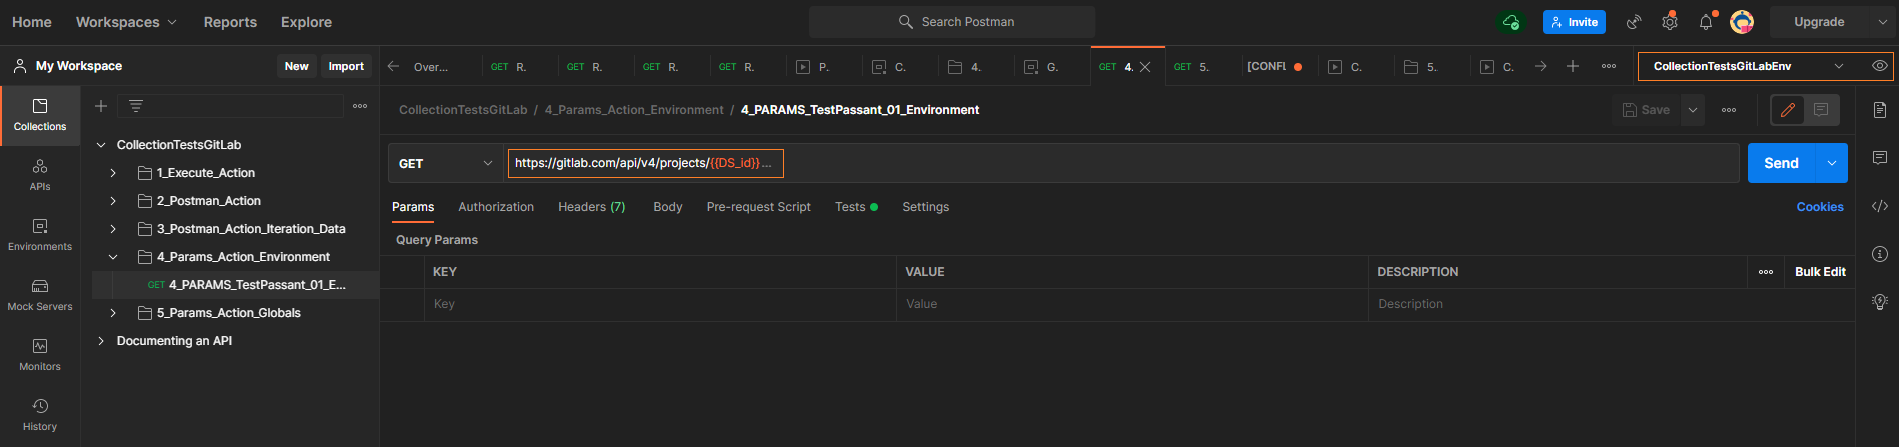Open the APIs sidebar panel

point(40,175)
